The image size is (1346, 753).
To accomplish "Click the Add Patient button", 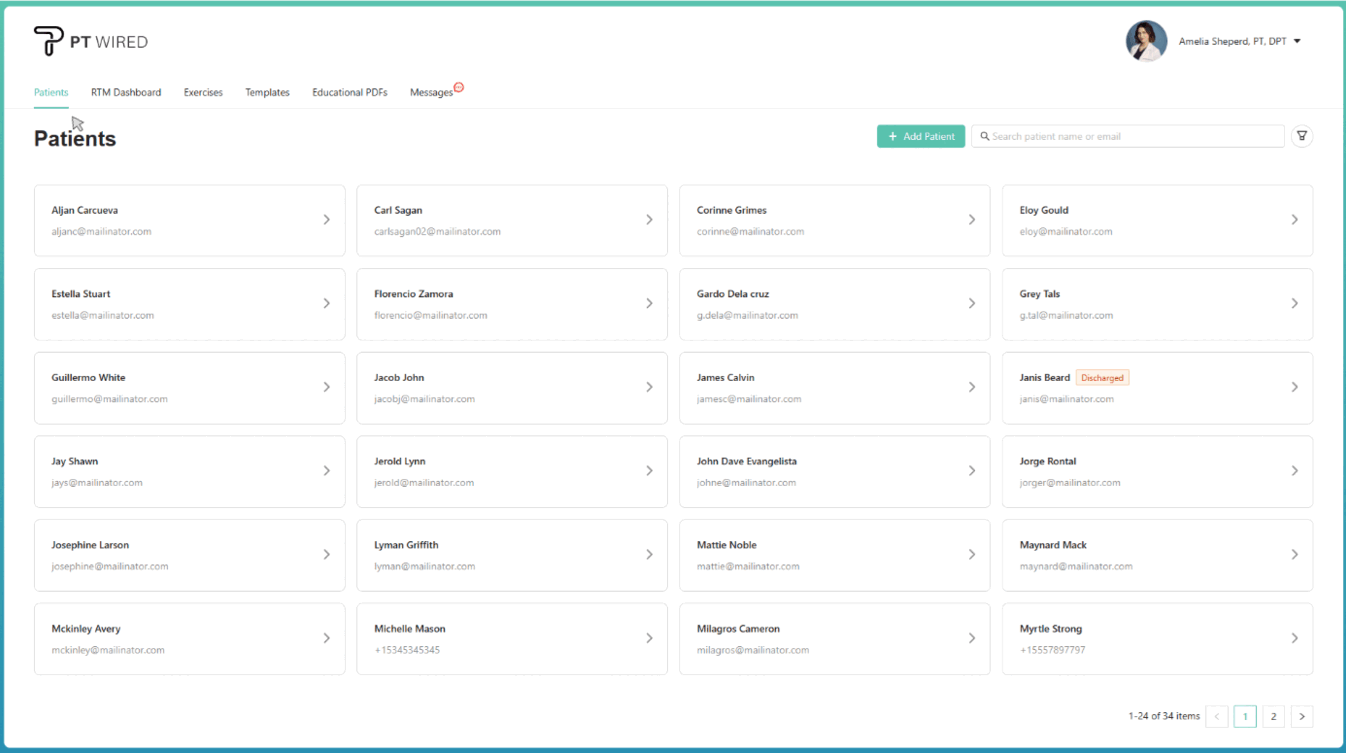I will (920, 136).
